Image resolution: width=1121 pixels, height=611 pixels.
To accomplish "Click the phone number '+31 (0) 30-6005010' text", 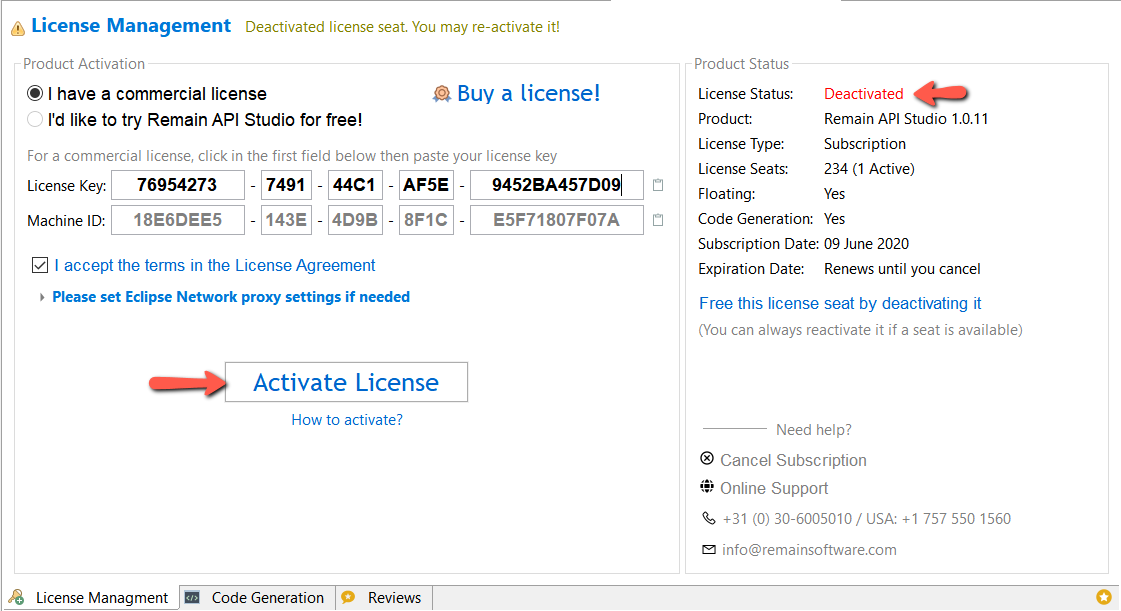I will (787, 519).
